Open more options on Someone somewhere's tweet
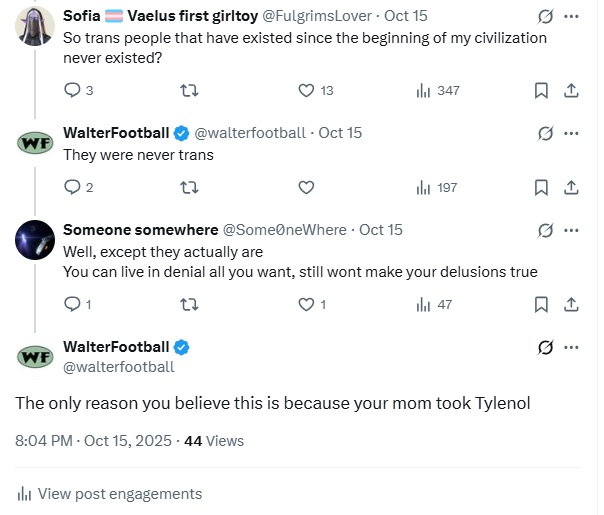Image resolution: width=604 pixels, height=515 pixels. tap(571, 230)
